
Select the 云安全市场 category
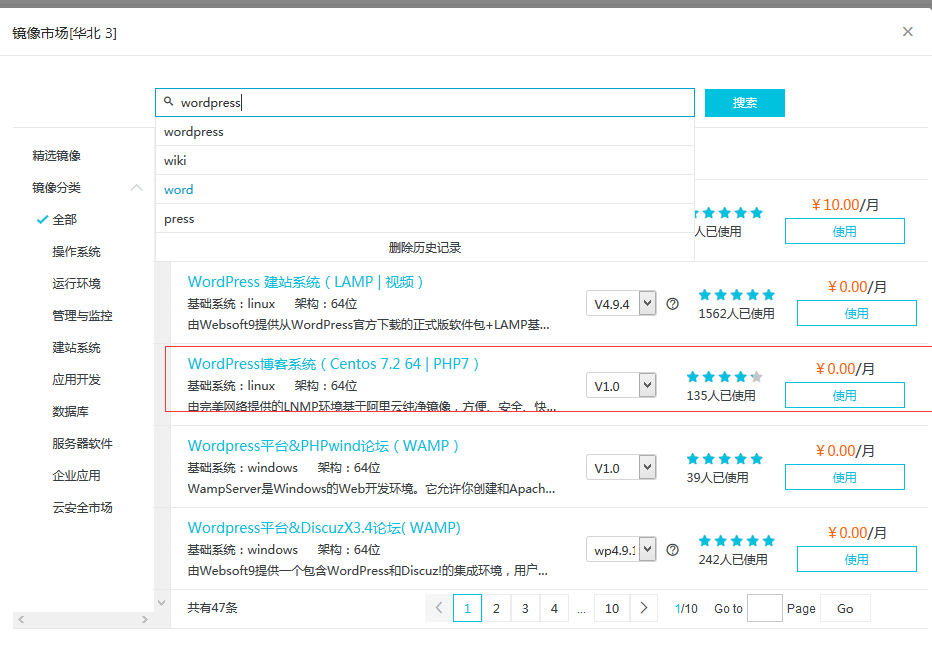[x=83, y=508]
